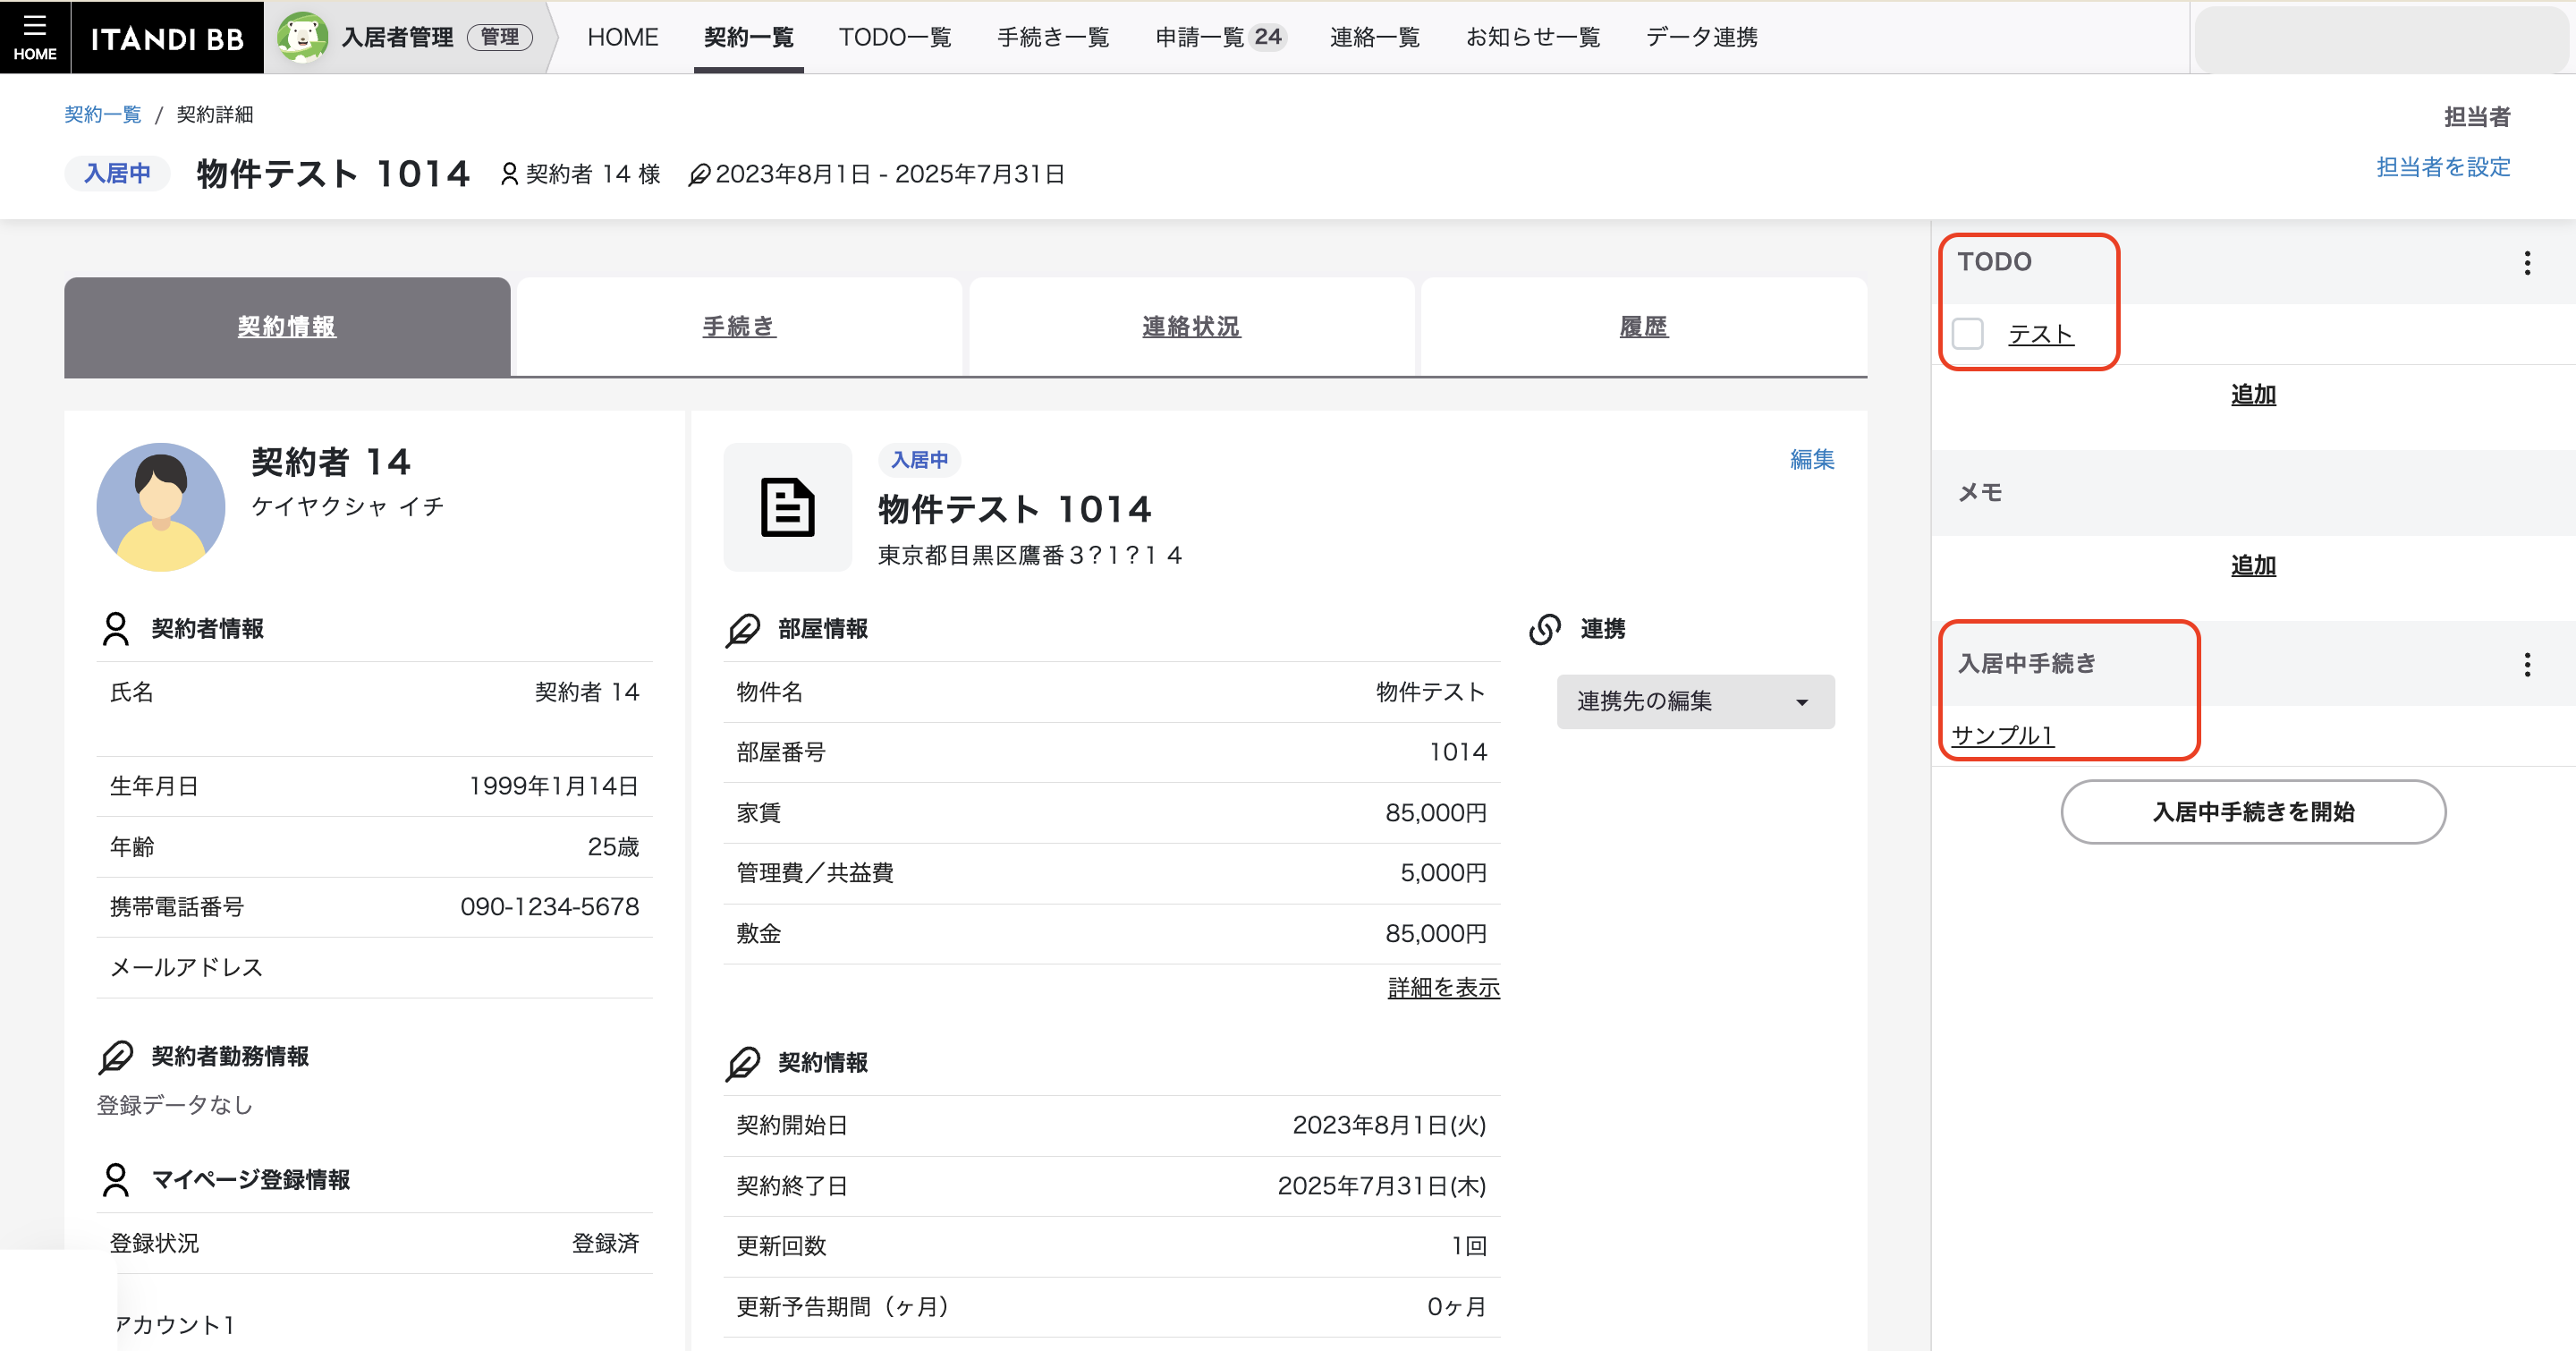Click the feather icon next to 契約者勤務情報
This screenshot has width=2576, height=1351.
click(116, 1057)
